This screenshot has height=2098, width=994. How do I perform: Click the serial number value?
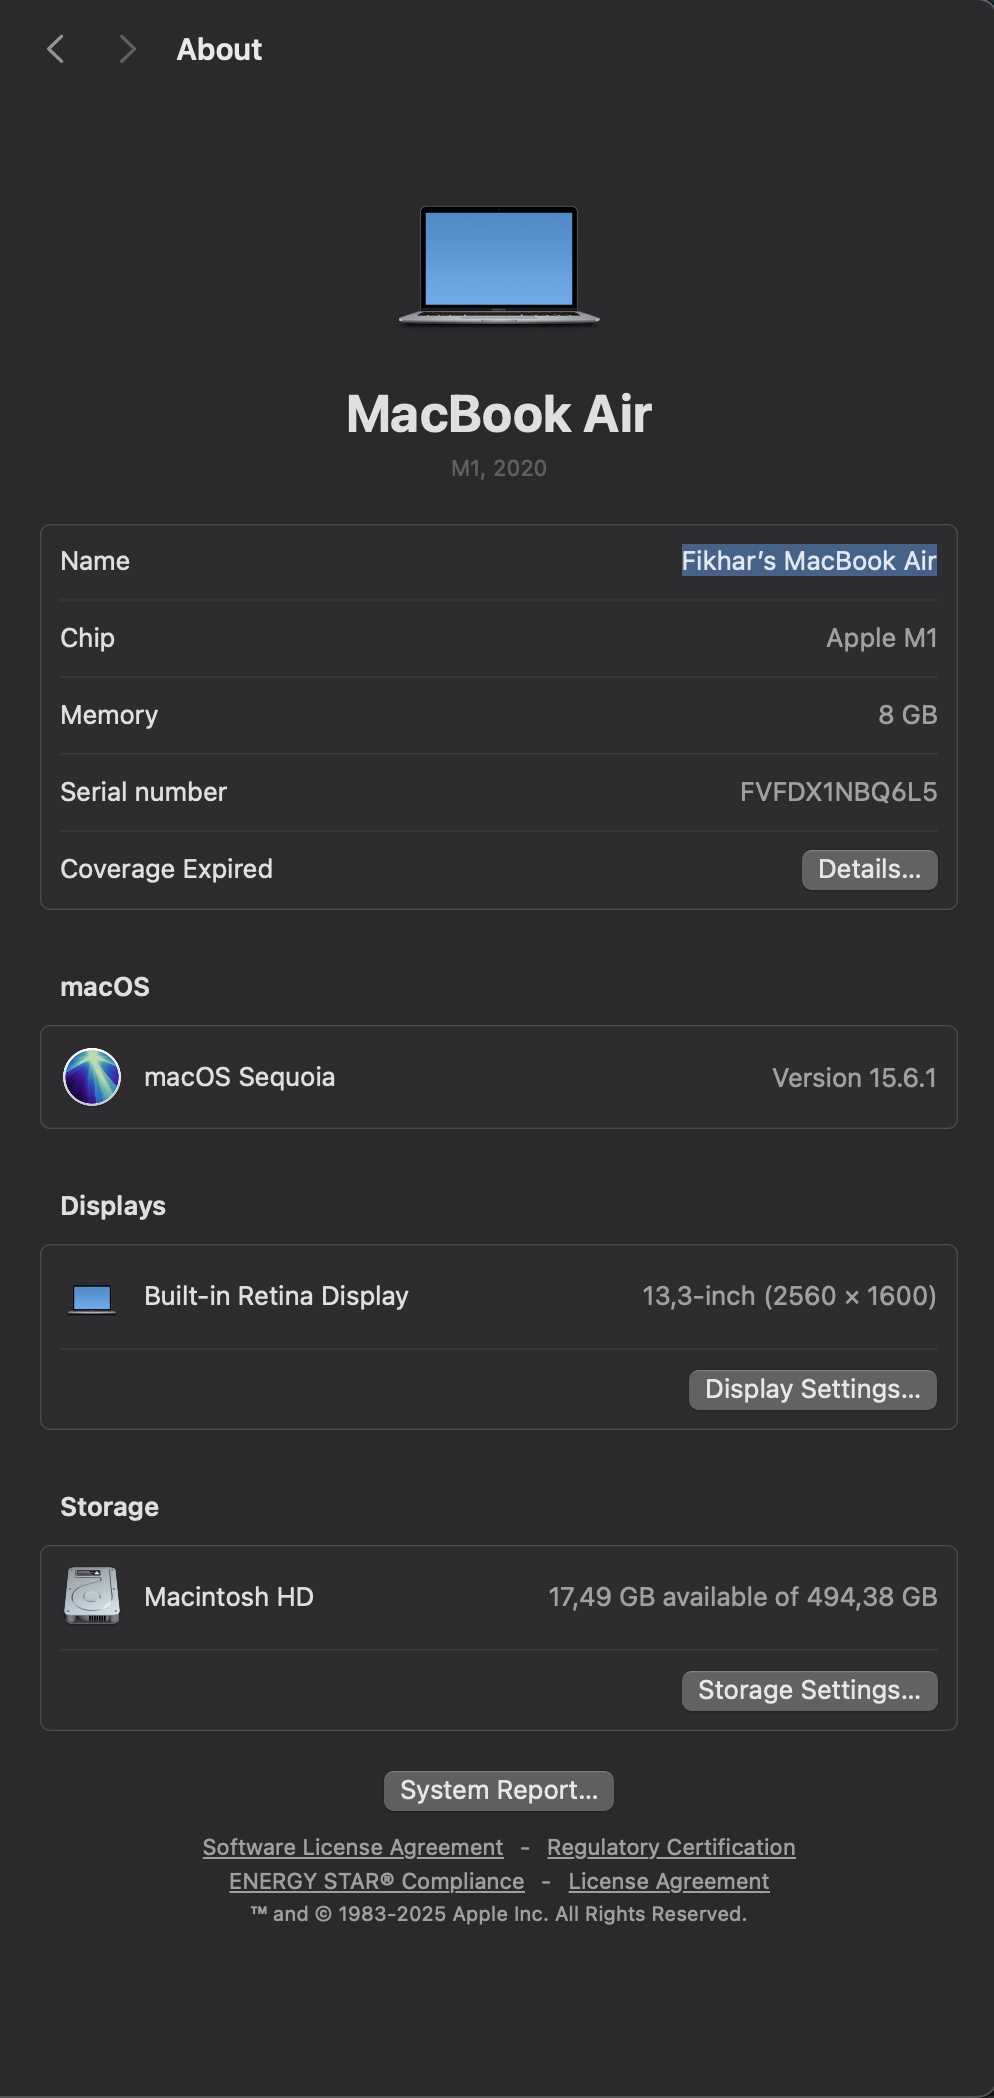click(x=838, y=792)
